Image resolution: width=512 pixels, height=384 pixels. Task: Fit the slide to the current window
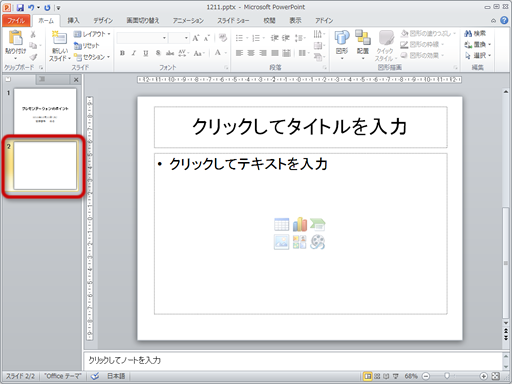496,376
